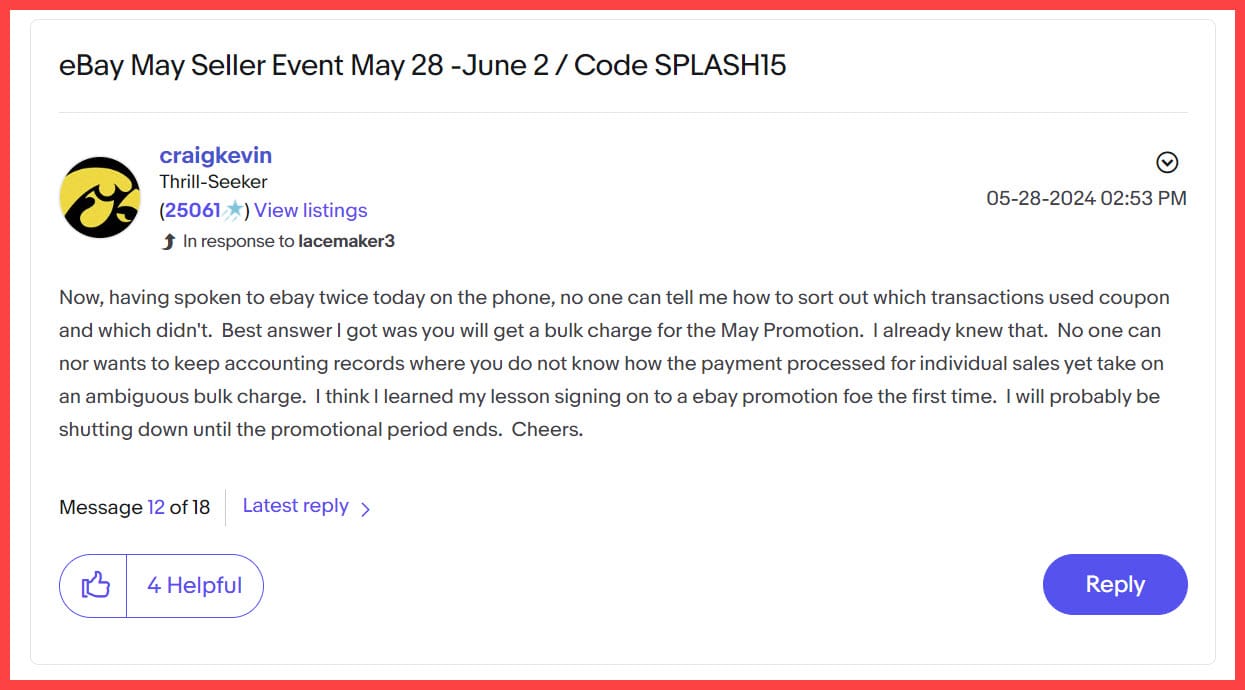Screen dimensions: 1245x690
Task: Open craigkevin's user profile link
Action: pyautogui.click(x=215, y=155)
